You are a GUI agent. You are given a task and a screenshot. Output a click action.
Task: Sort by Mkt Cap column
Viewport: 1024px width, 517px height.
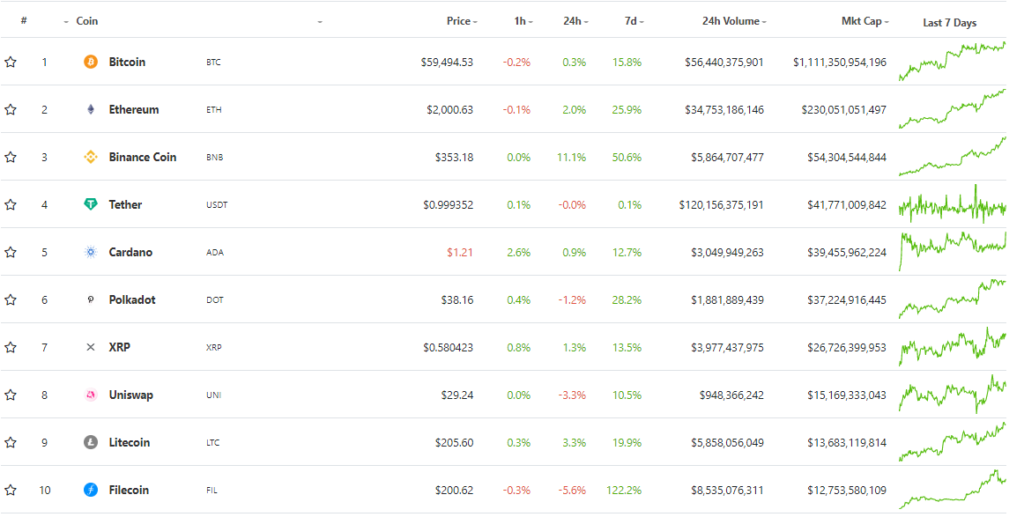pos(865,21)
